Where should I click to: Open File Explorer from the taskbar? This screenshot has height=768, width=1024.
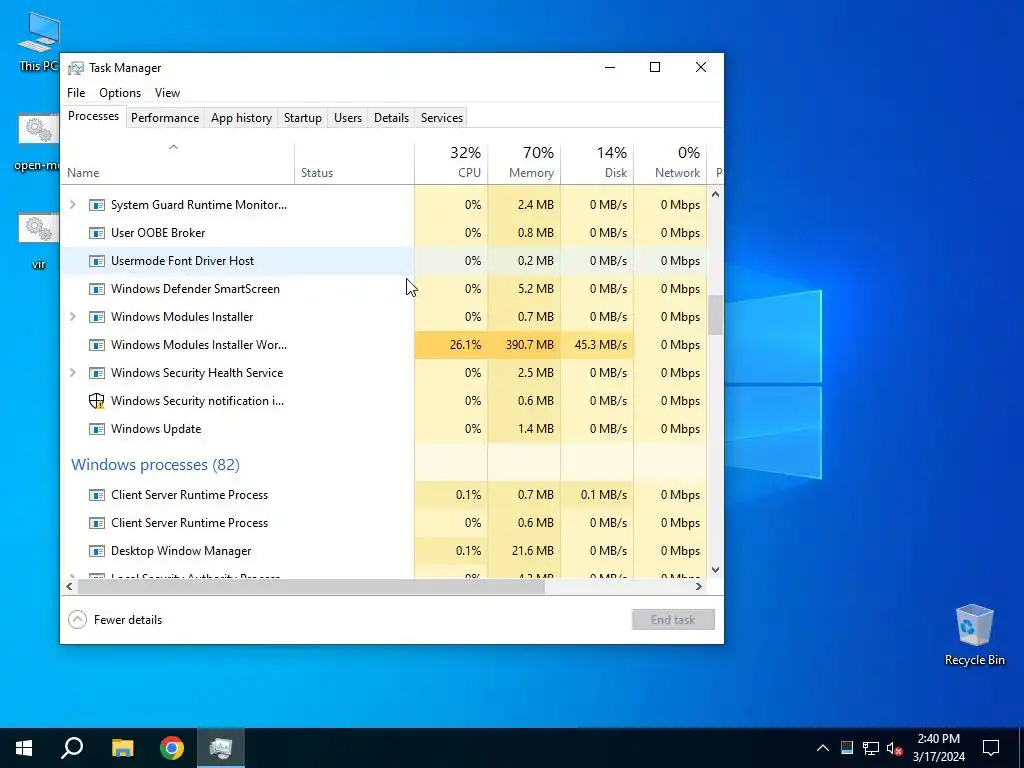122,748
